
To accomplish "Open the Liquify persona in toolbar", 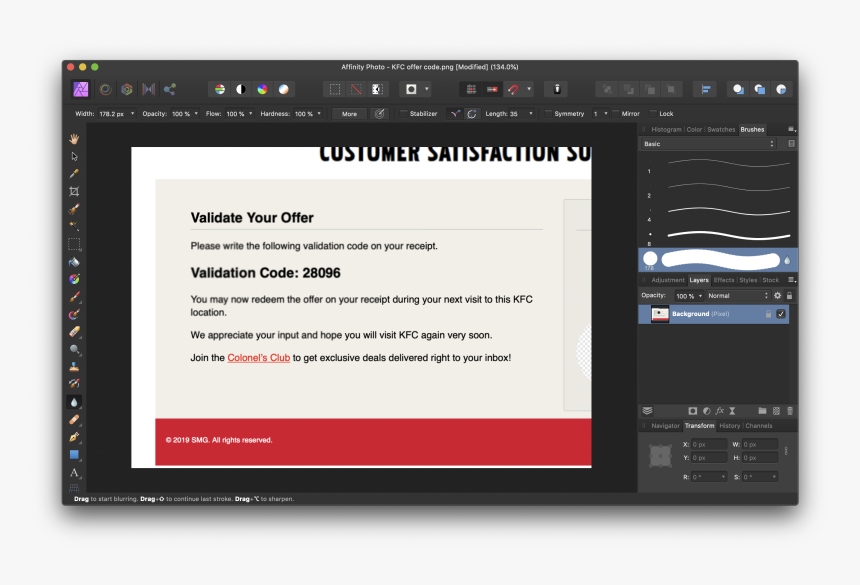I will tap(105, 89).
